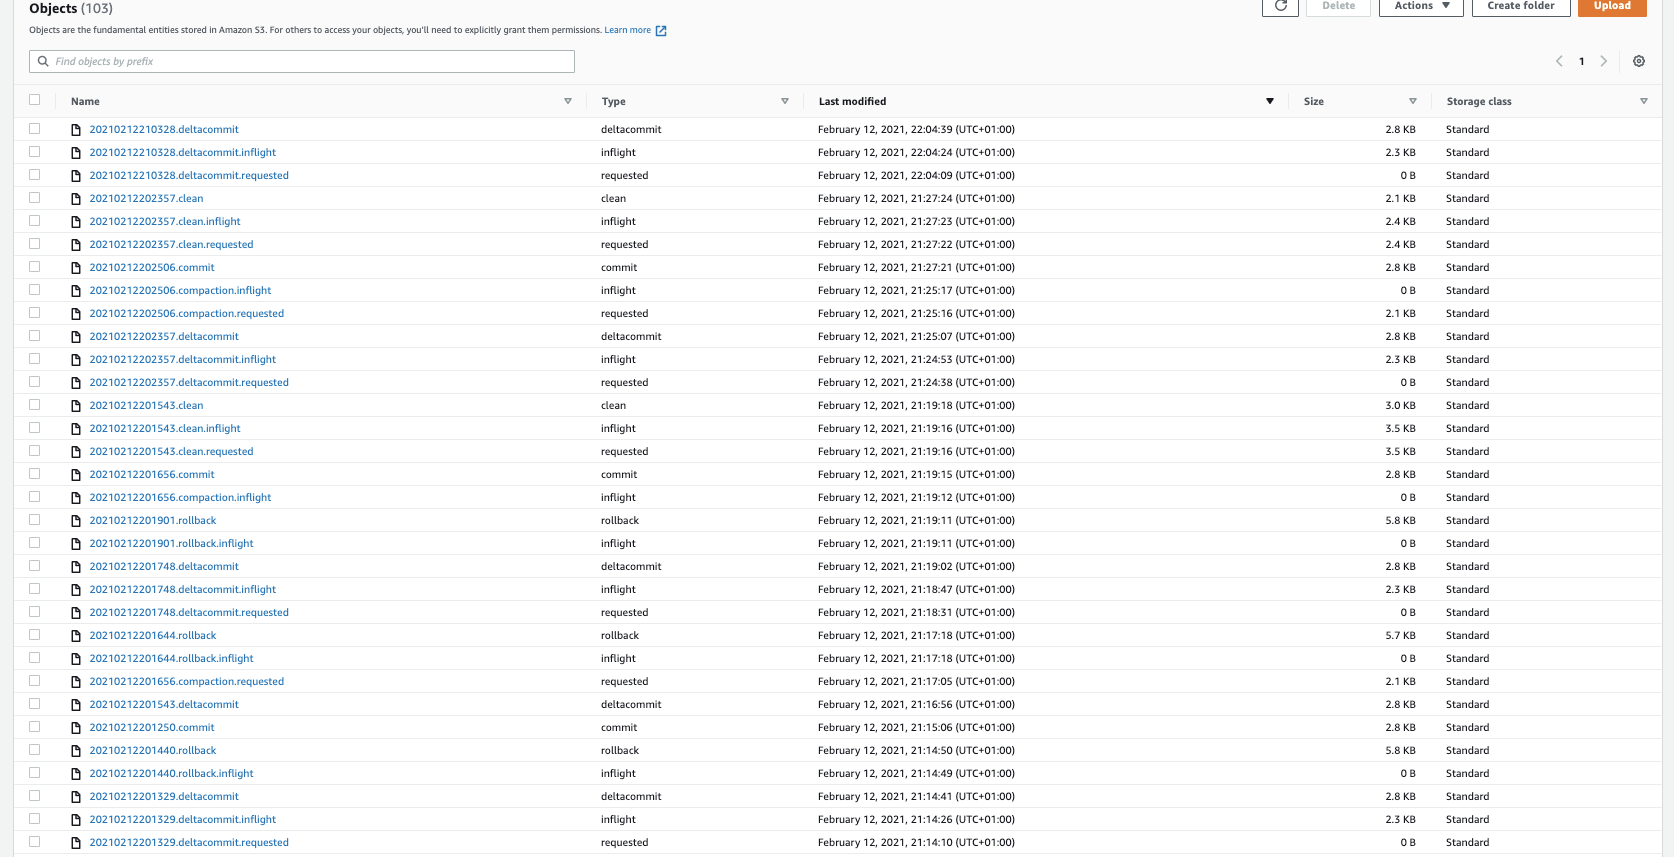The width and height of the screenshot is (1674, 857).
Task: Click the external link icon beside Learn more
Action: point(661,31)
